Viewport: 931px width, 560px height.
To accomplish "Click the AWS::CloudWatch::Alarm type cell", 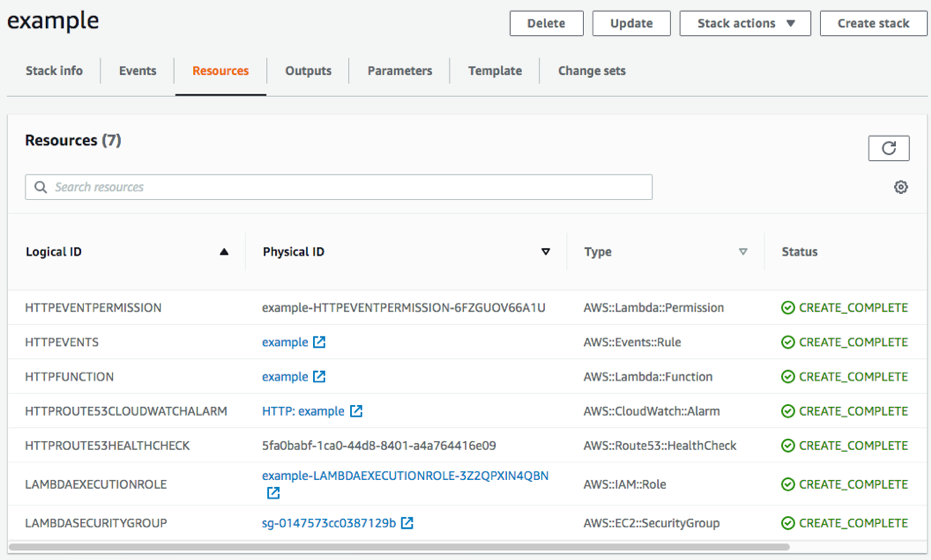I will [x=651, y=411].
